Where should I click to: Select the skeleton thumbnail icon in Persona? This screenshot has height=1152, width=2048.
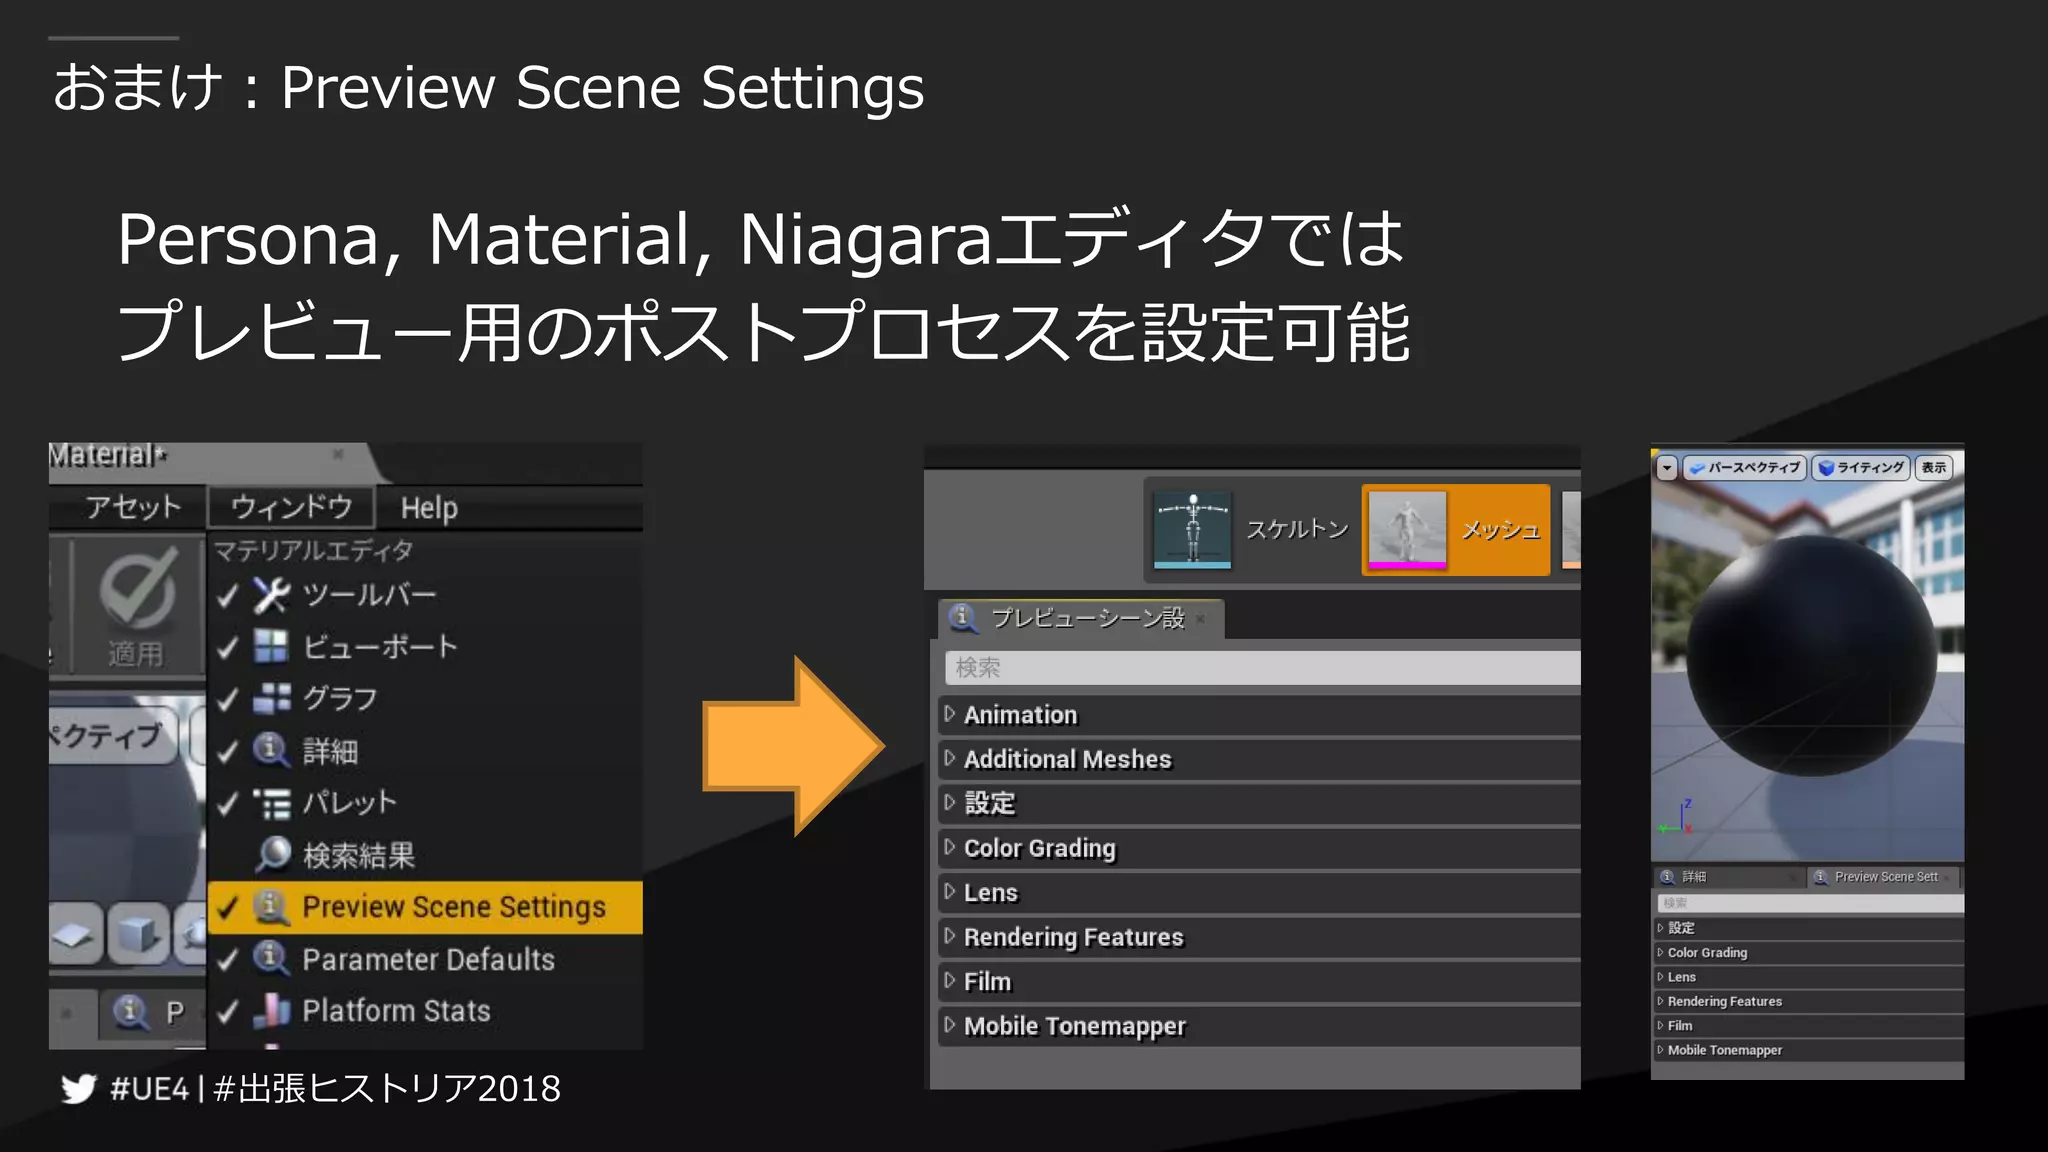point(1192,530)
